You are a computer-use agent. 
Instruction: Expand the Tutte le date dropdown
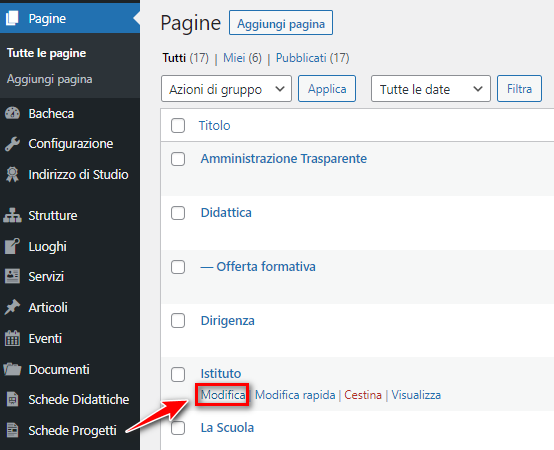(x=431, y=89)
